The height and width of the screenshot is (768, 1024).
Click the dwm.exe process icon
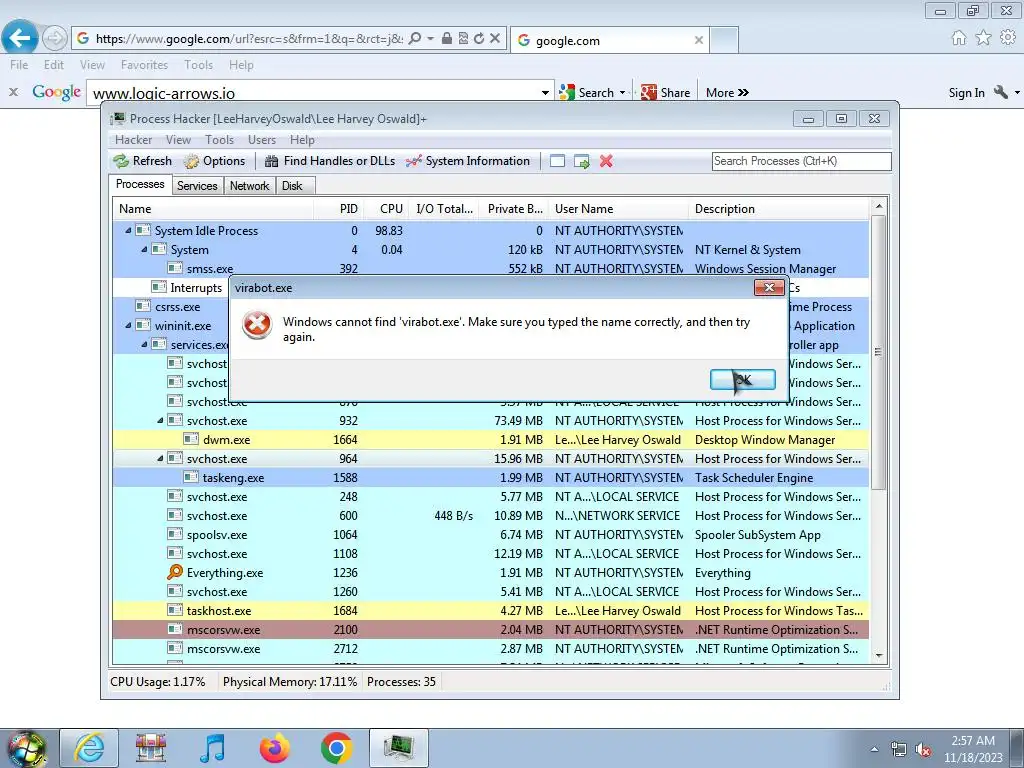191,440
